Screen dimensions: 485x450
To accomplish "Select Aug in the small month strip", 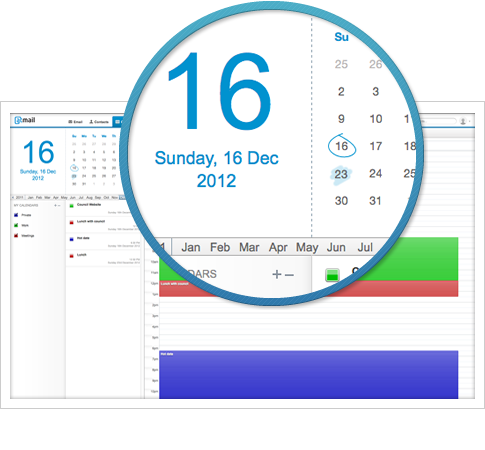I will (x=89, y=198).
